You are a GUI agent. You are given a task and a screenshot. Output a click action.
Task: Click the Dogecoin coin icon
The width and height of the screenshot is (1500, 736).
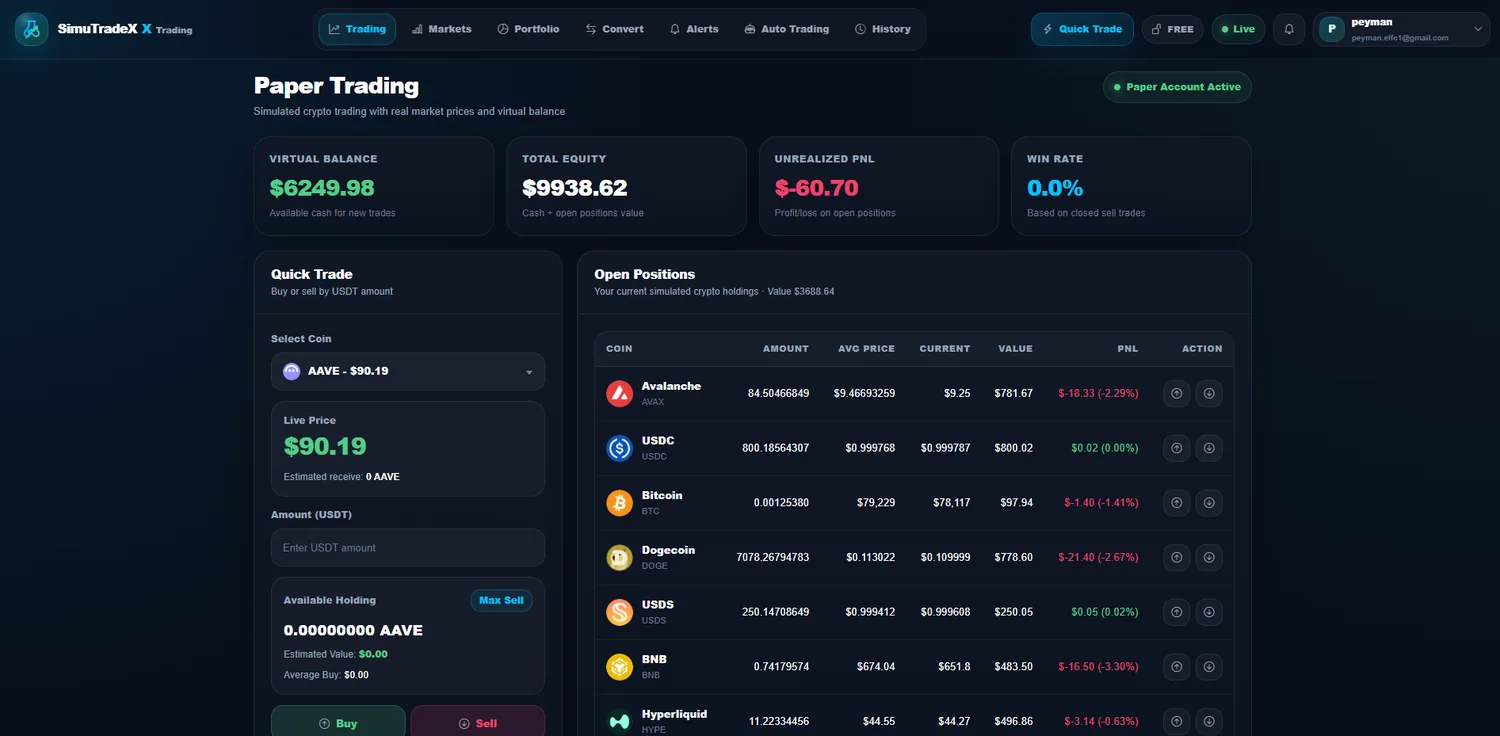pos(620,557)
